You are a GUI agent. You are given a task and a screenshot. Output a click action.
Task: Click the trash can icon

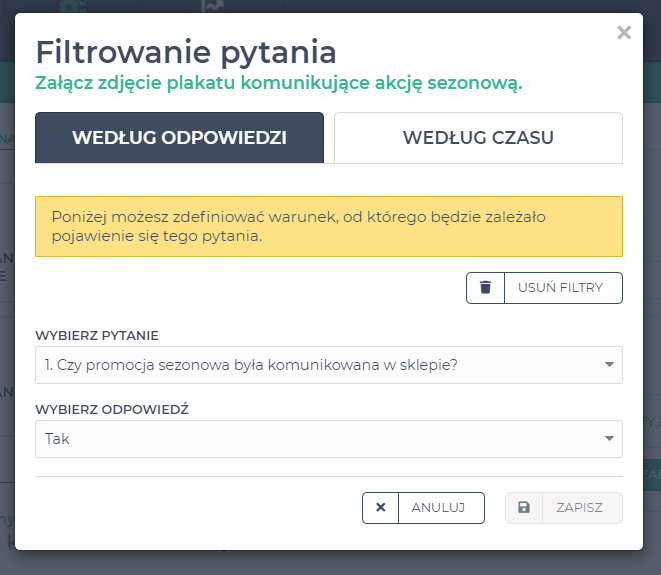click(x=486, y=288)
